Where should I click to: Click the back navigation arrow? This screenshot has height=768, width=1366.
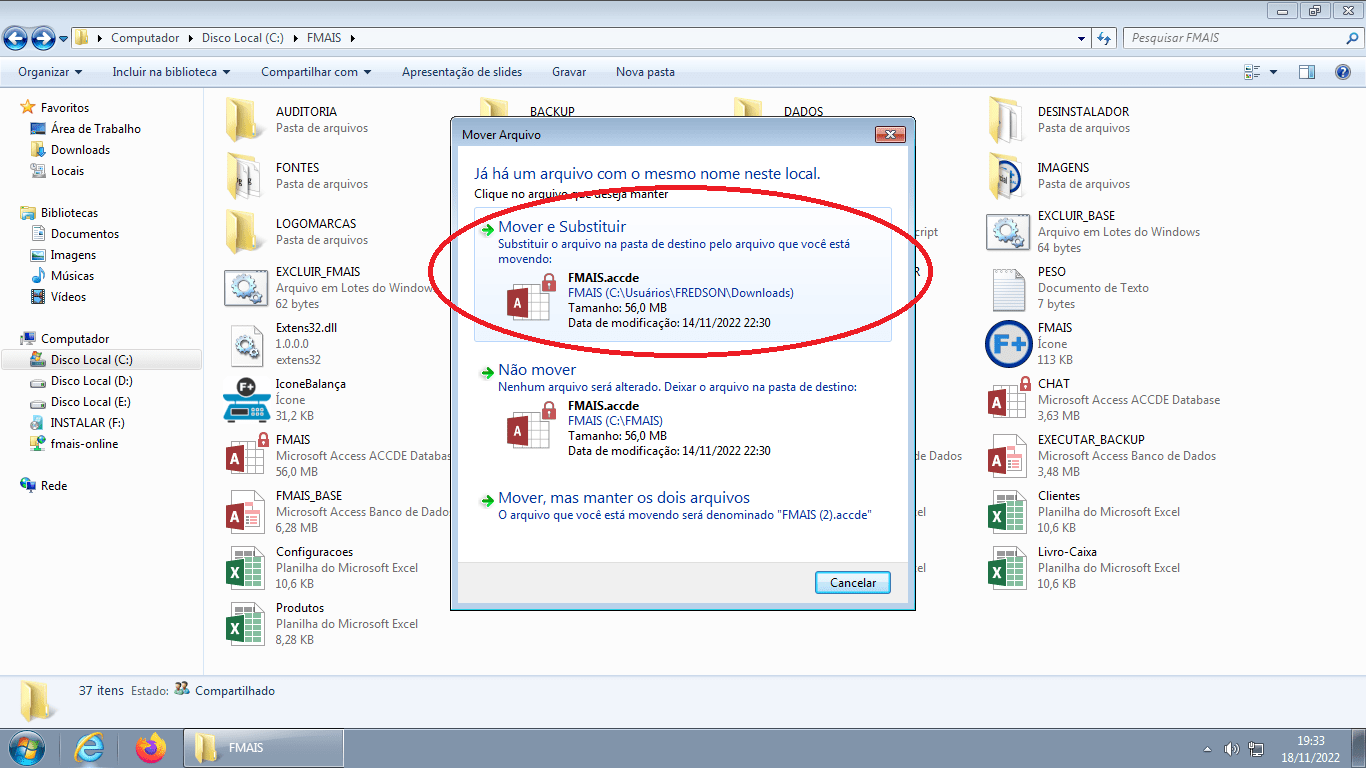coord(16,38)
